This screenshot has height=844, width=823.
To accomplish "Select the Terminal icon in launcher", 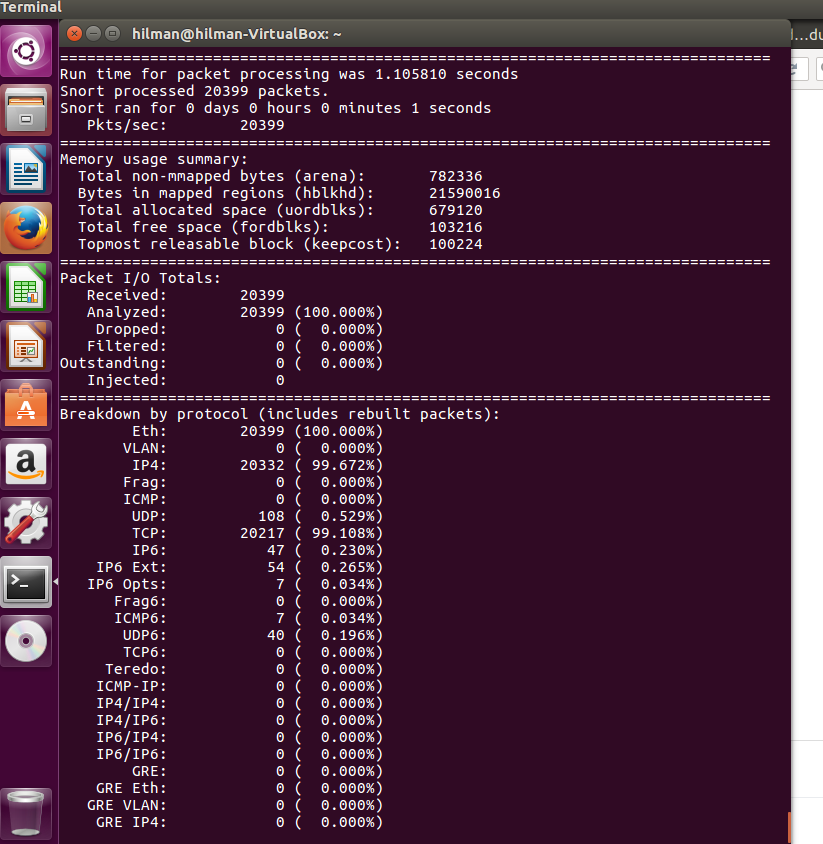I will [x=26, y=581].
